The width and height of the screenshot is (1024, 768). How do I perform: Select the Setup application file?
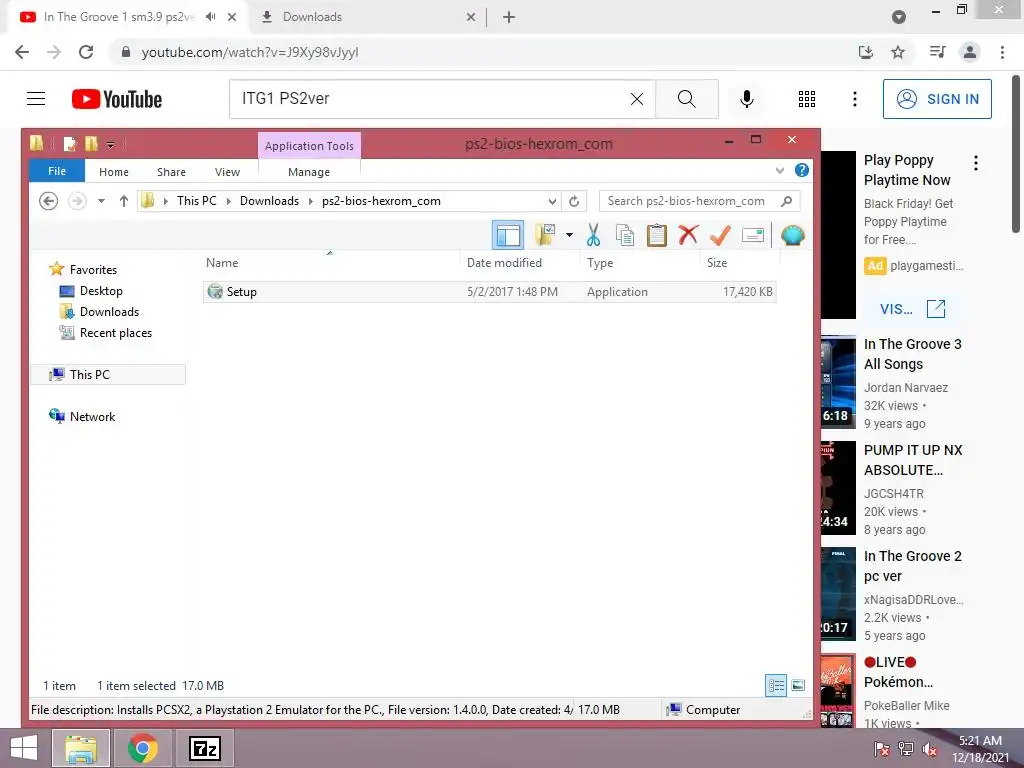[490, 292]
